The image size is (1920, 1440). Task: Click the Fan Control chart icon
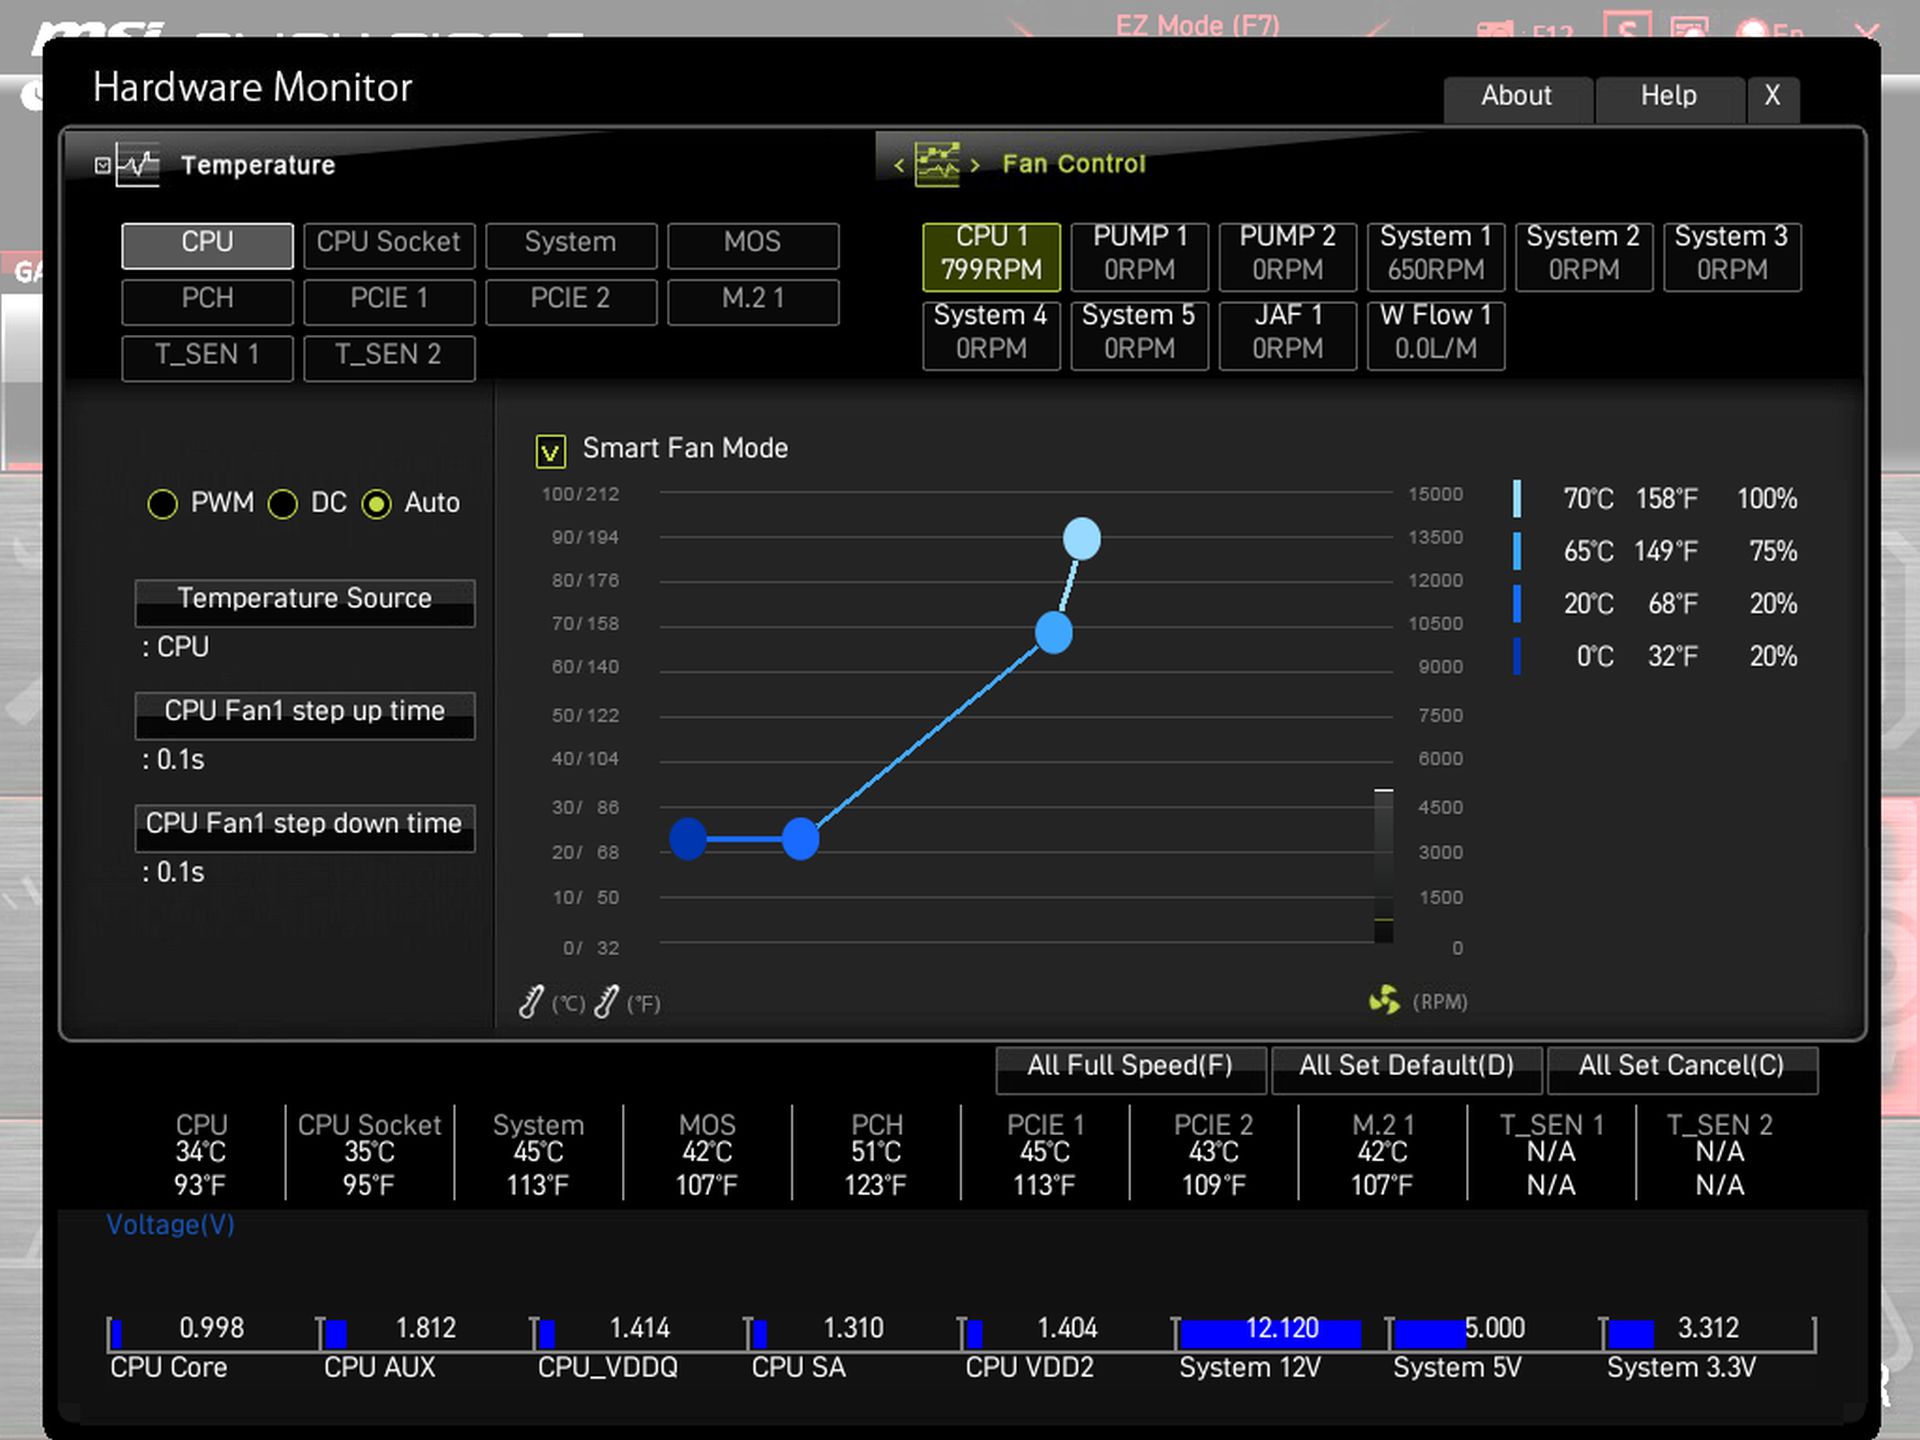(x=937, y=164)
